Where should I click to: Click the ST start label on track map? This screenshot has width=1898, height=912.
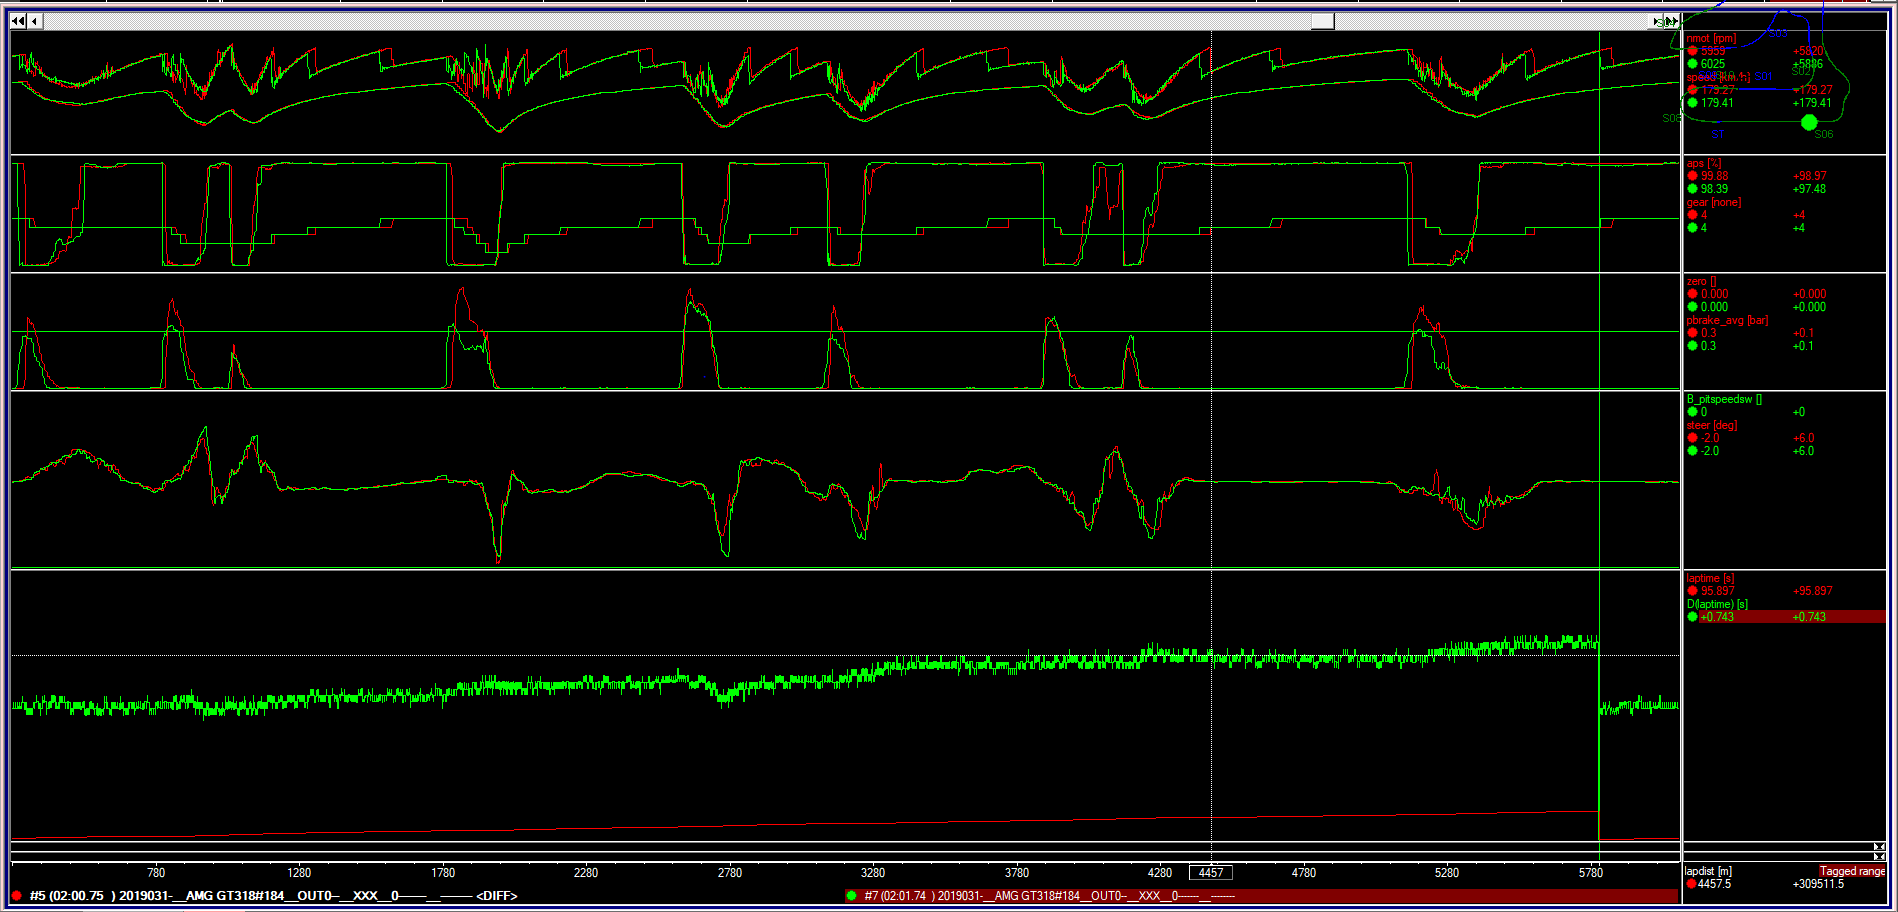click(1717, 134)
